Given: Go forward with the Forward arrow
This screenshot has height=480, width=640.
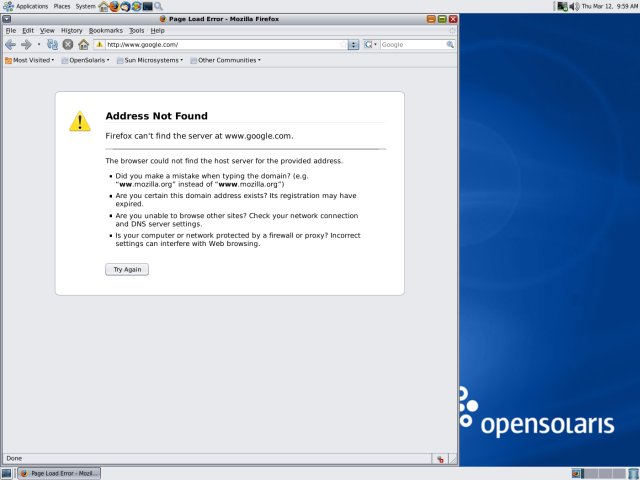Looking at the screenshot, I should click(26, 44).
